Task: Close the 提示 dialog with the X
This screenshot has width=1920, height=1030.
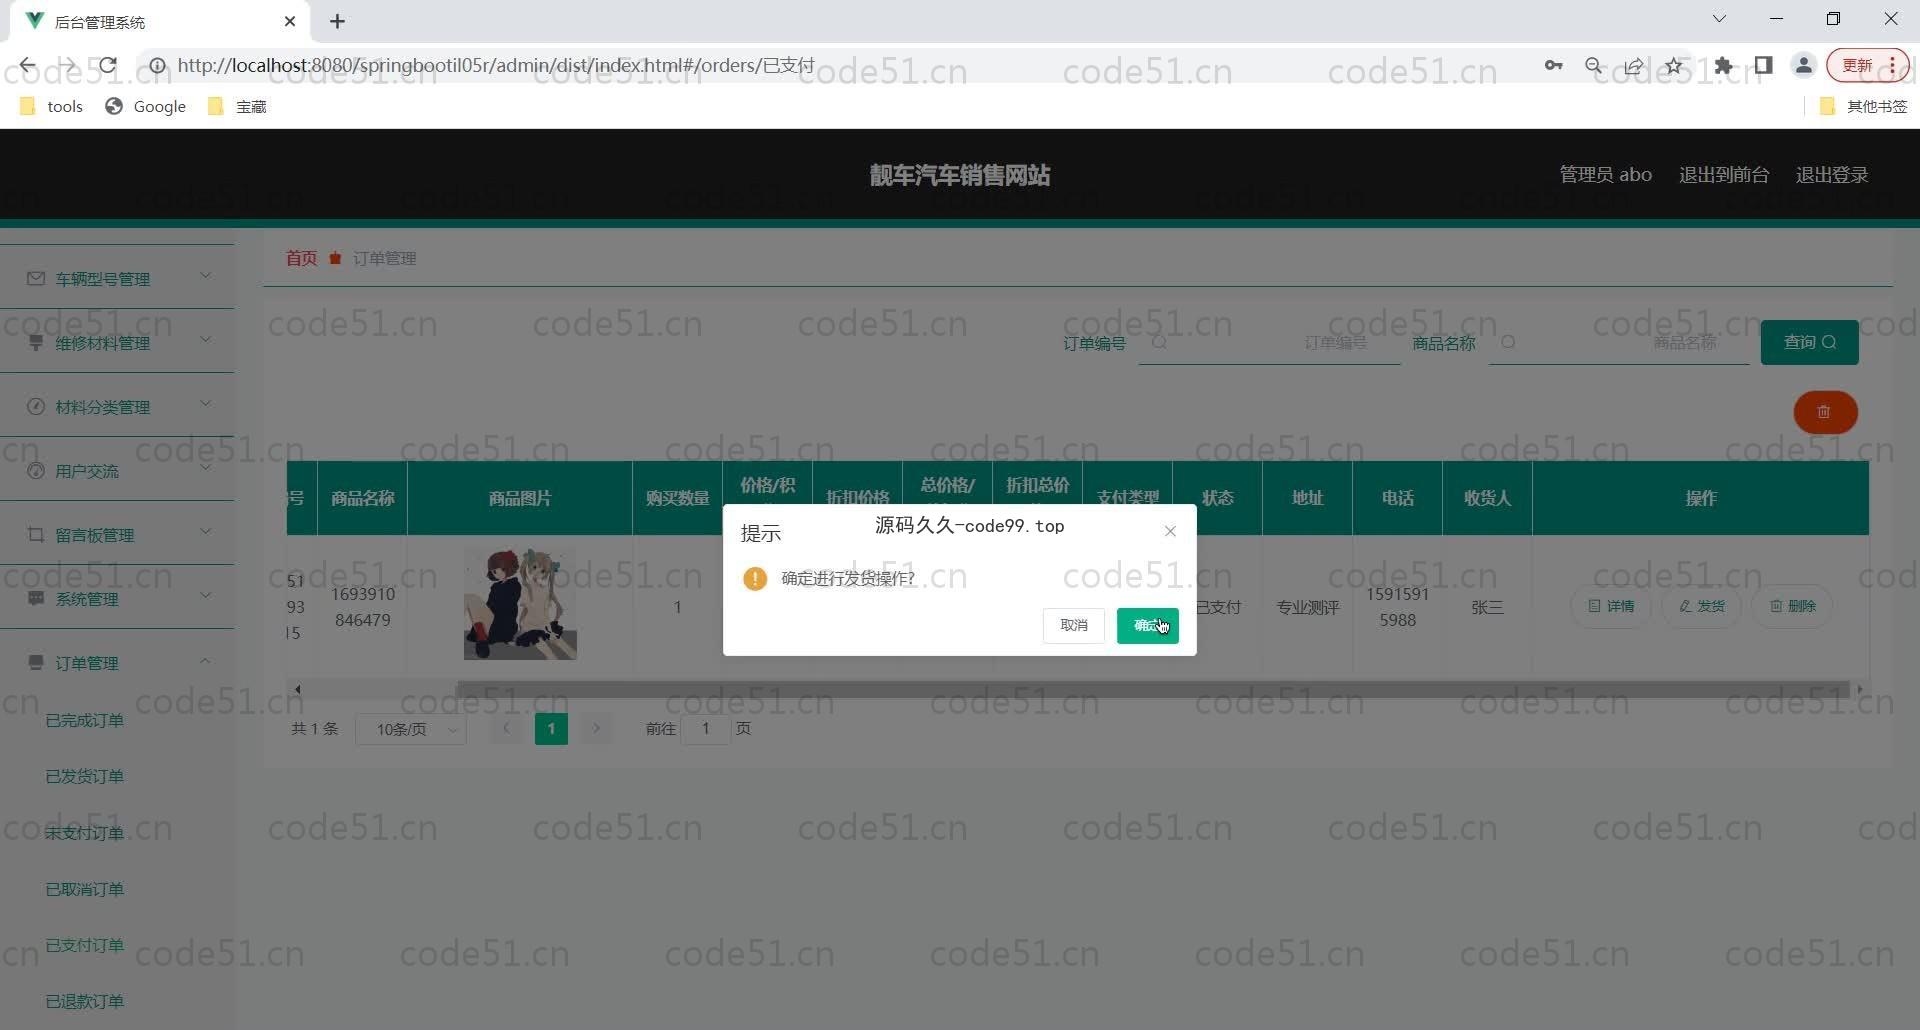Action: pos(1170,531)
